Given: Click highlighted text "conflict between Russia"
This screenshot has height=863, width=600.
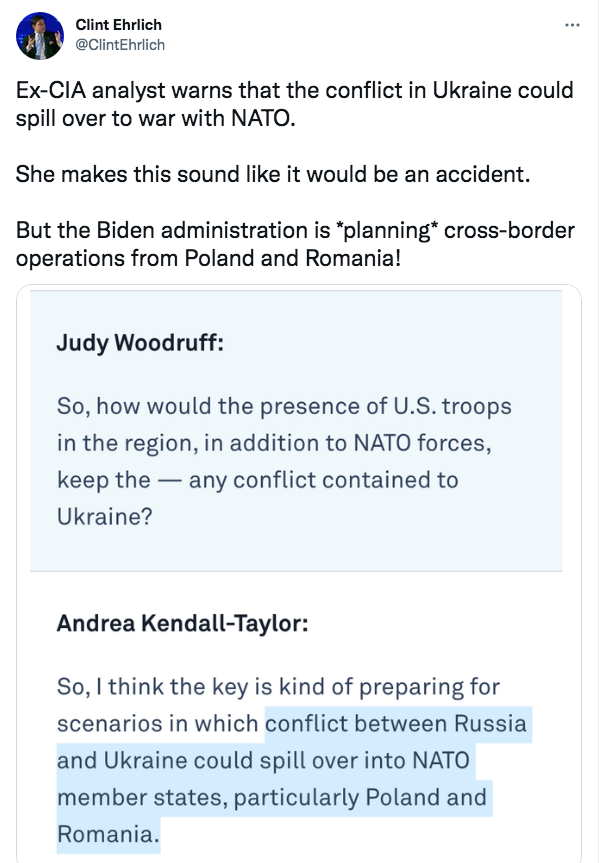Looking at the screenshot, I should [x=396, y=723].
